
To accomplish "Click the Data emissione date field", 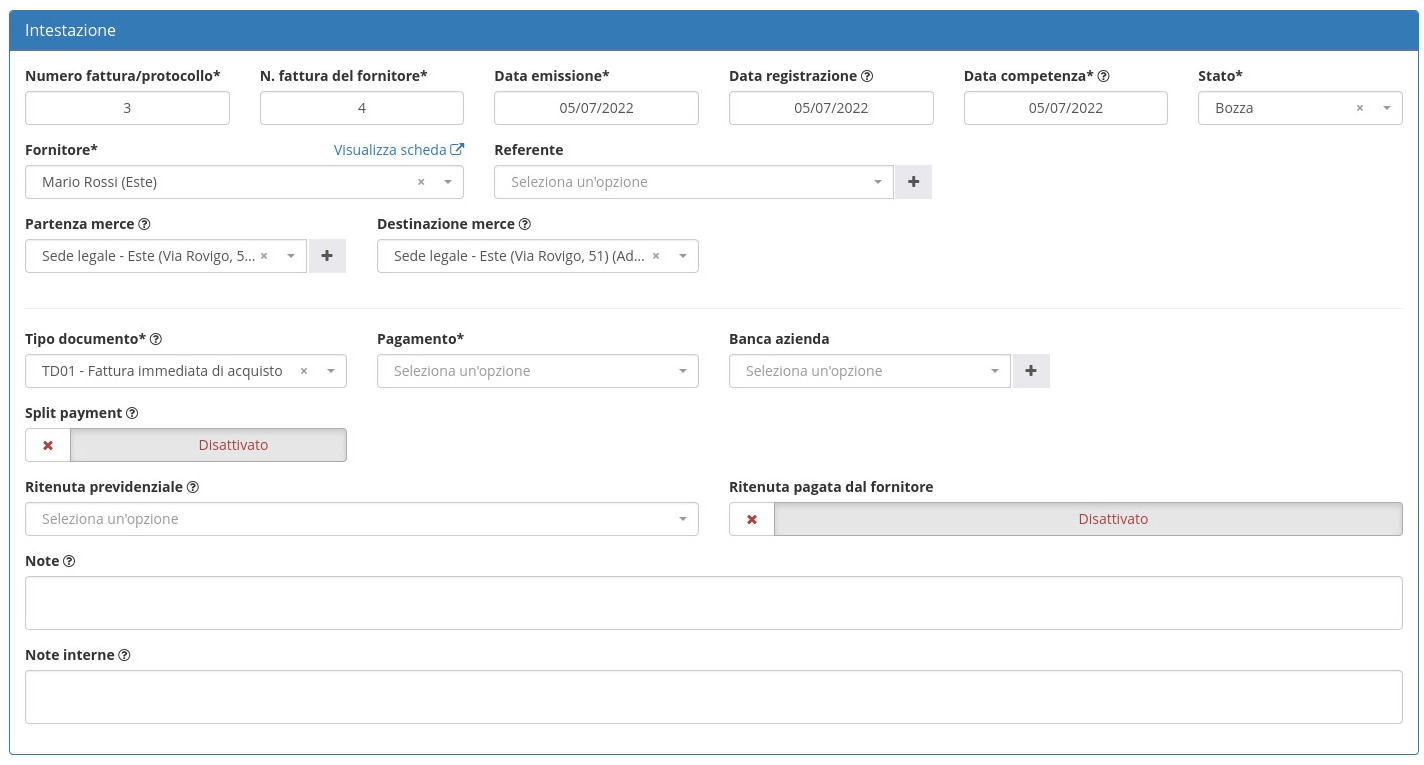I will 596,108.
